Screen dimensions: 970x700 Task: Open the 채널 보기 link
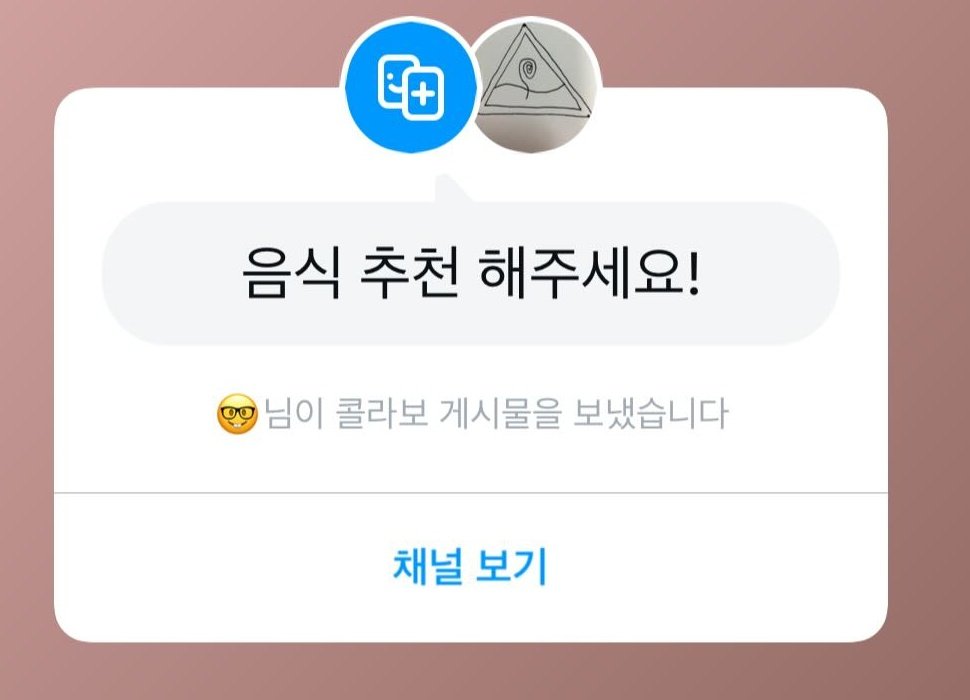point(470,565)
